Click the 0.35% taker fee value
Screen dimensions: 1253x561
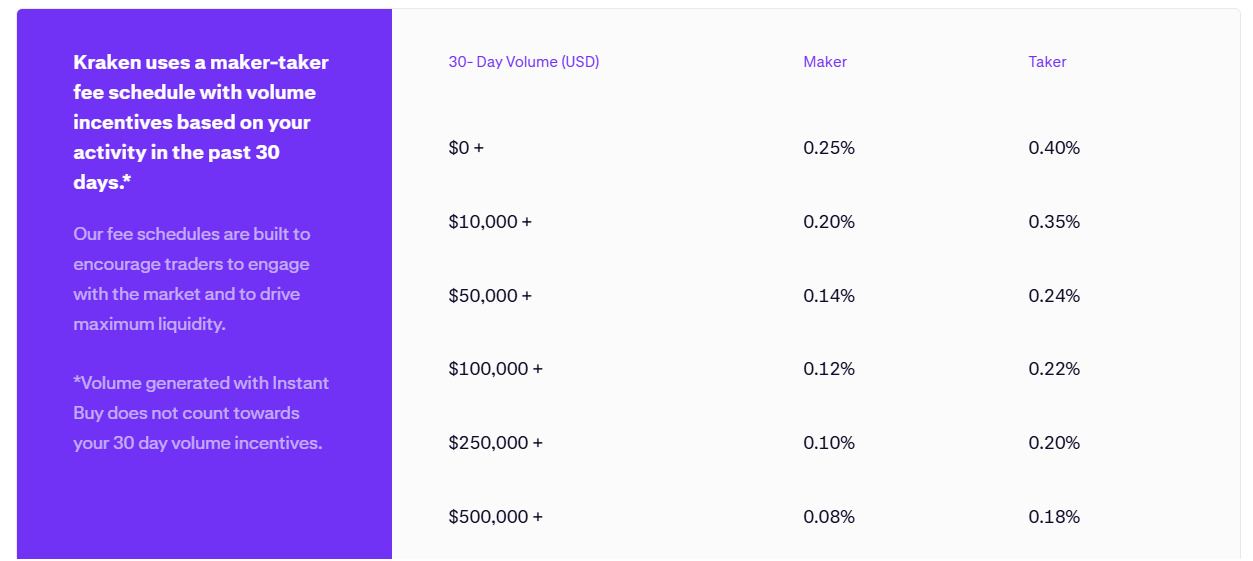(x=1054, y=222)
